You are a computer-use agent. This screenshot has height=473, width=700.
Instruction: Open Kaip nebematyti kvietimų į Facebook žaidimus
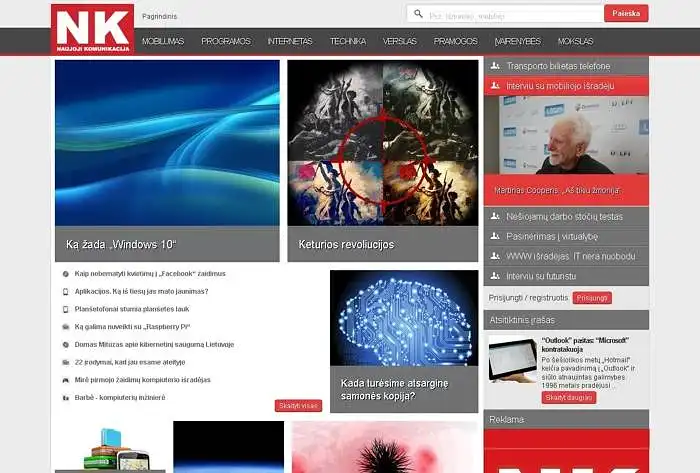click(150, 274)
